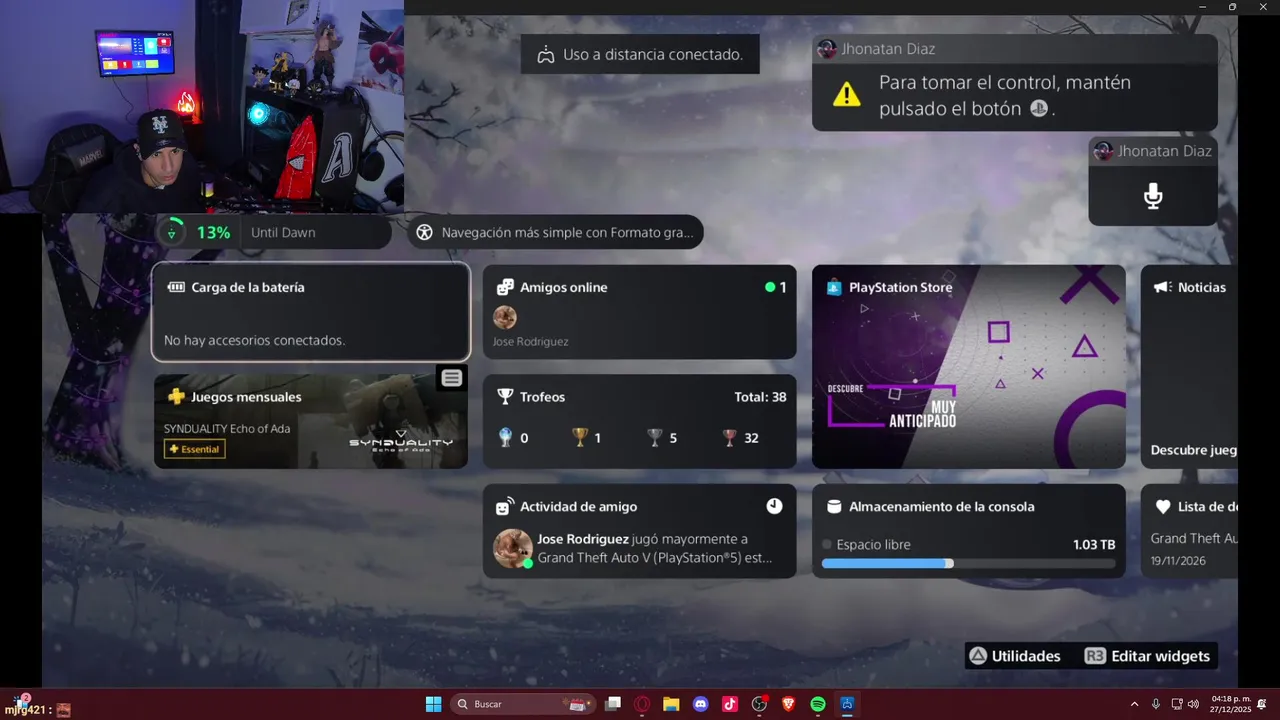Click the 19/11/2026 wishlist date
1280x720 pixels.
click(1178, 561)
